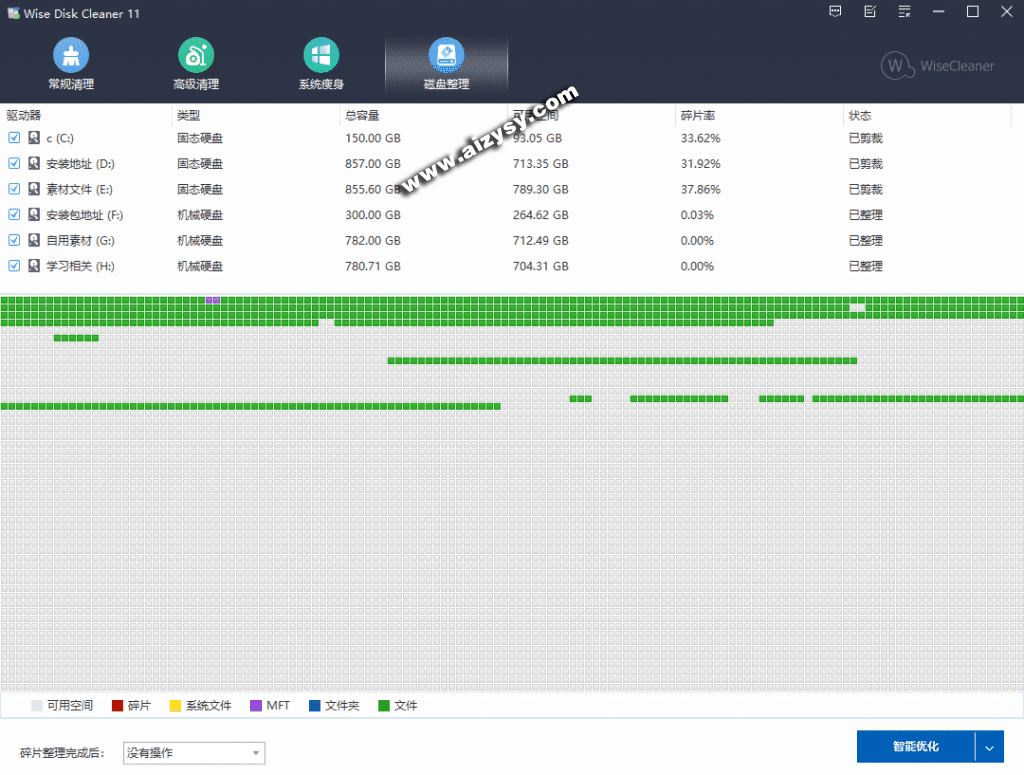Click the WiseCleaner logo
Screen dimensions: 1024x775
[937, 66]
